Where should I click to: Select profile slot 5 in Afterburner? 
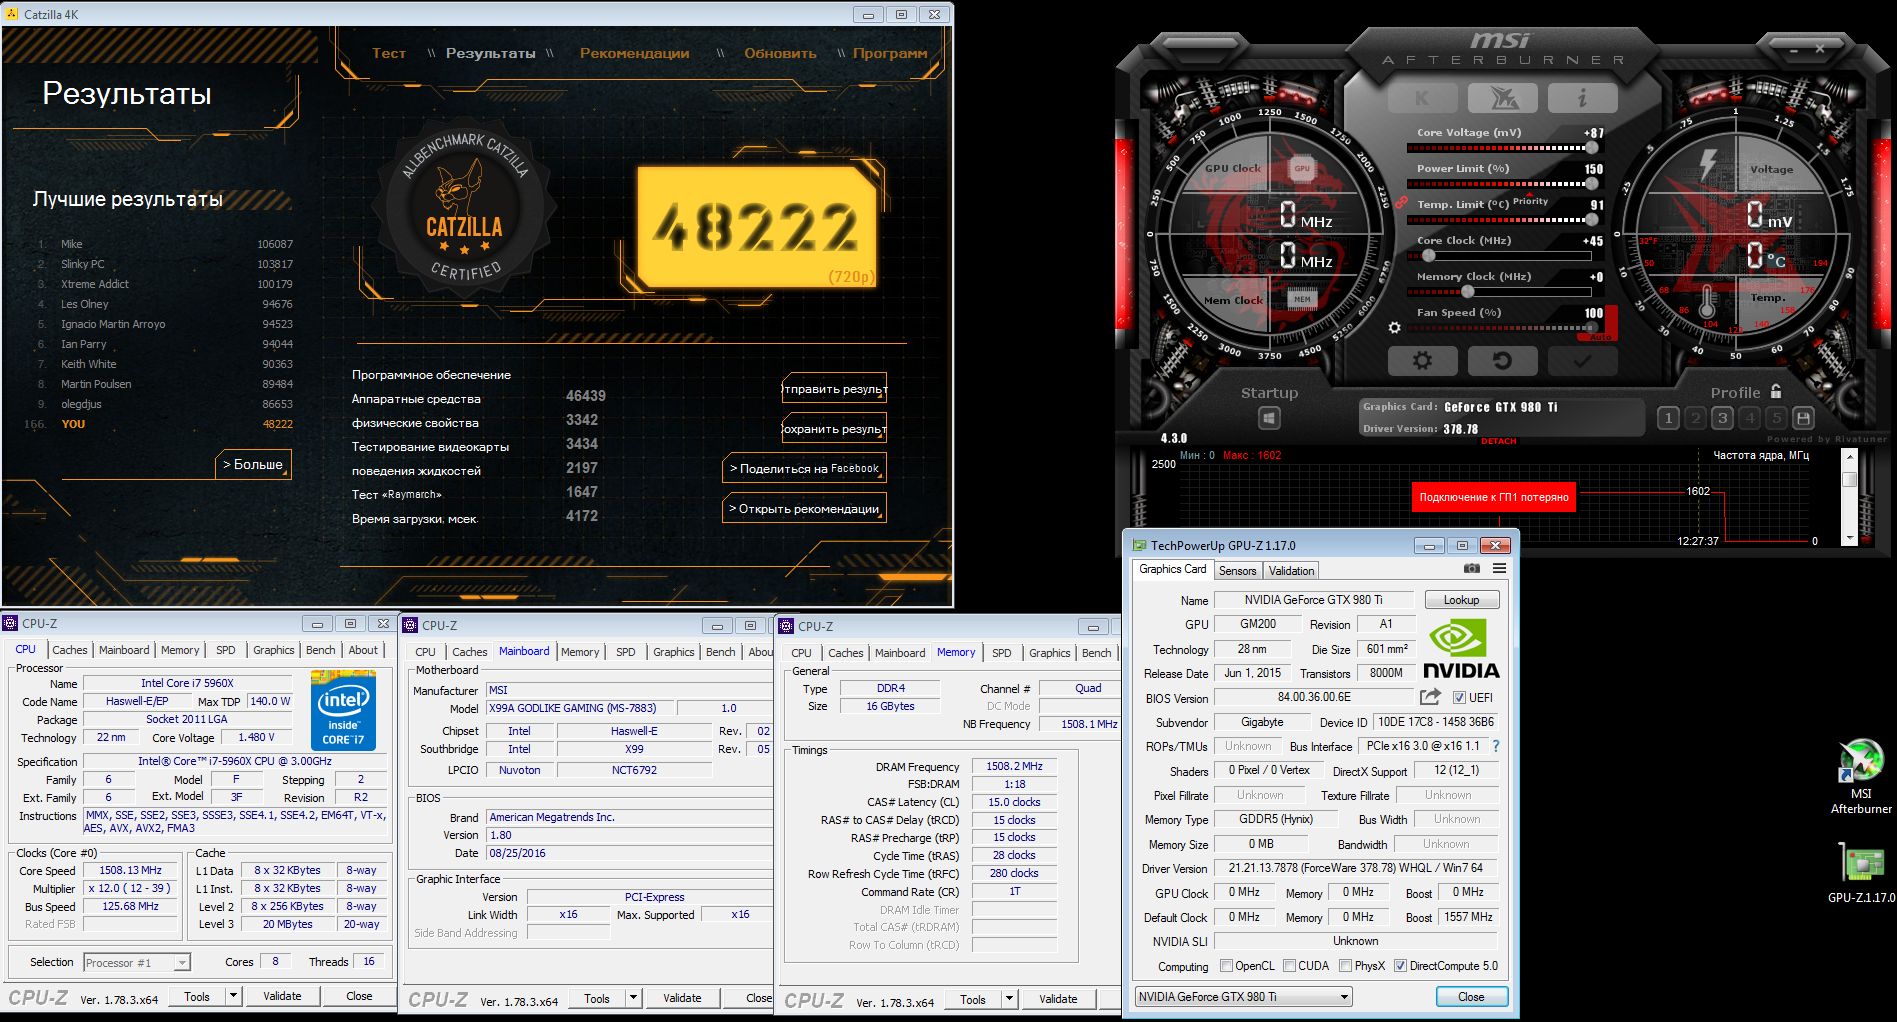(1776, 418)
